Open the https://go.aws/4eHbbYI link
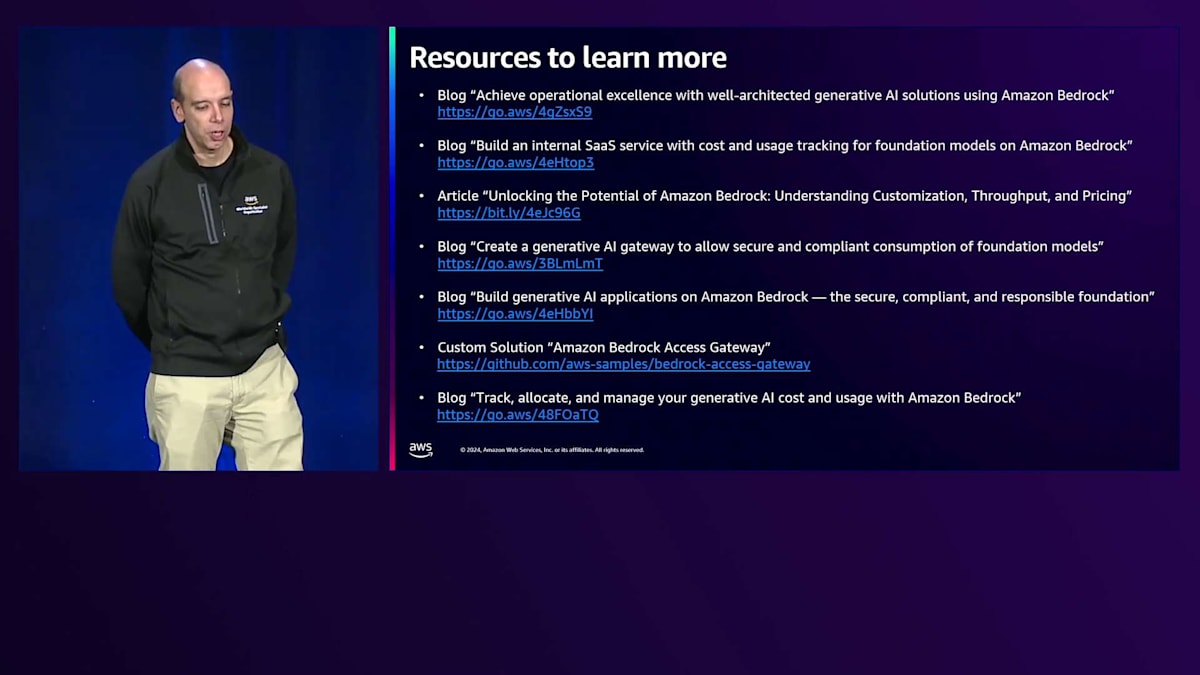The image size is (1200, 675). coord(515,314)
